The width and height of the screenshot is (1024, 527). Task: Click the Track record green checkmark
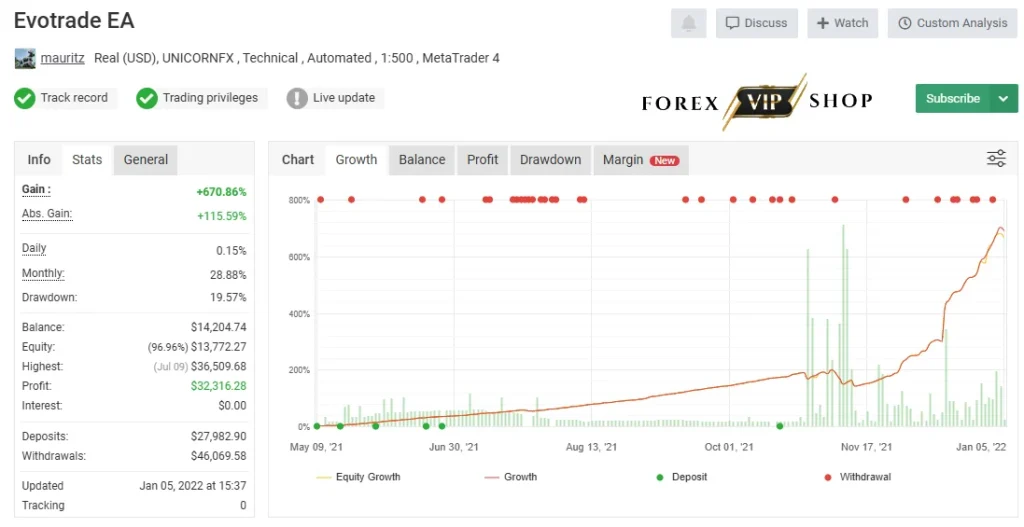tap(25, 99)
